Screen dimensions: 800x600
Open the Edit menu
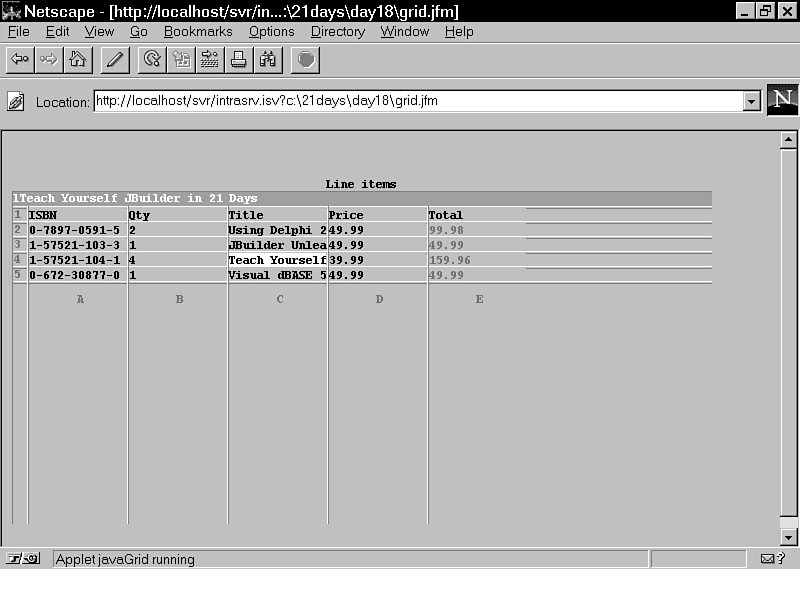57,32
